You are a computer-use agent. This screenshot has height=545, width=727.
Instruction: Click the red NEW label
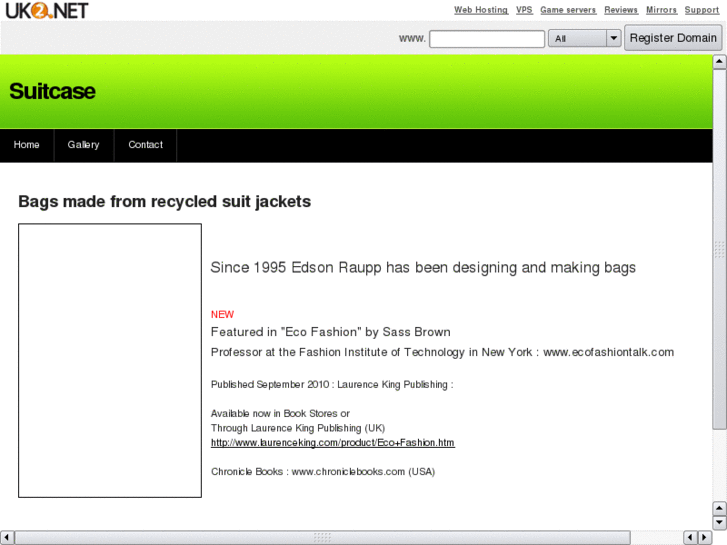coord(223,314)
